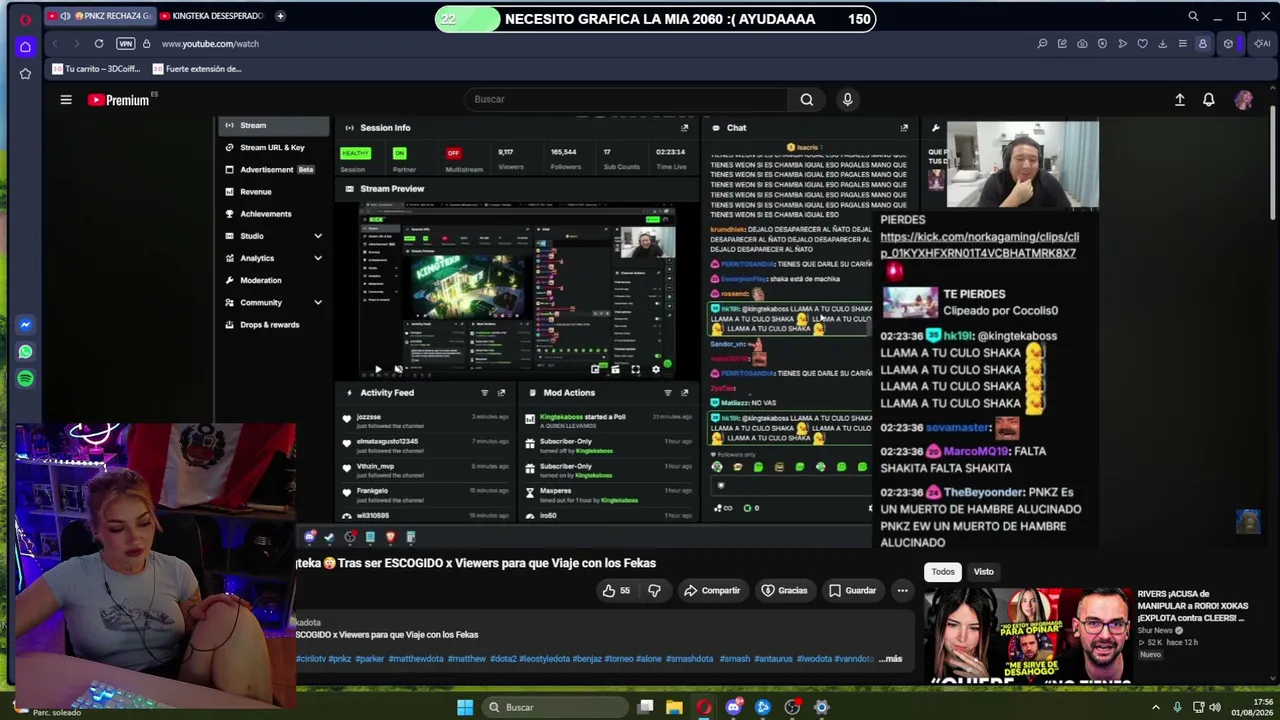Image resolution: width=1280 pixels, height=720 pixels.
Task: Pop out the Chat panel
Action: [x=904, y=128]
